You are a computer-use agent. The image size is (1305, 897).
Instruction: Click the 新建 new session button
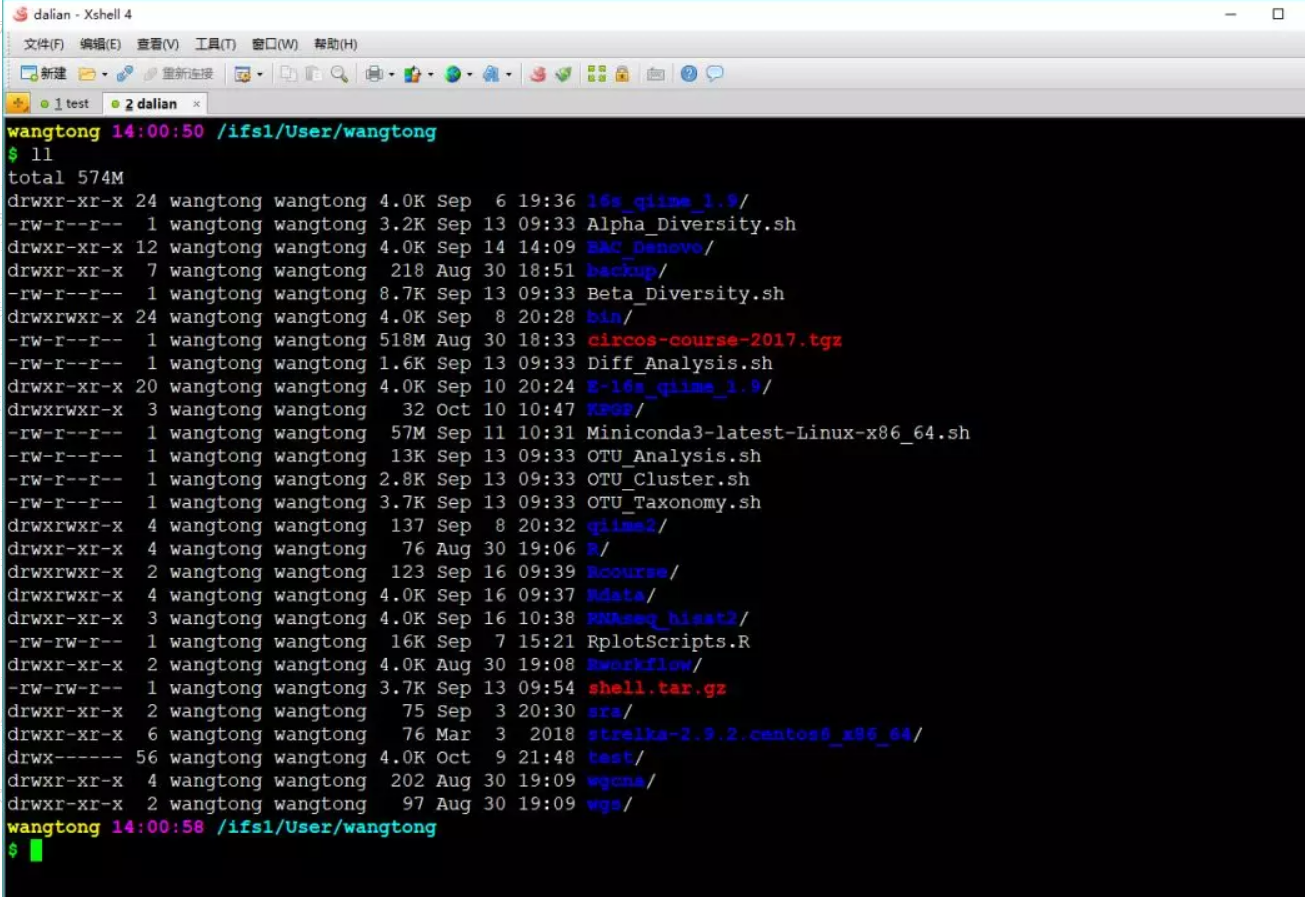coord(43,74)
